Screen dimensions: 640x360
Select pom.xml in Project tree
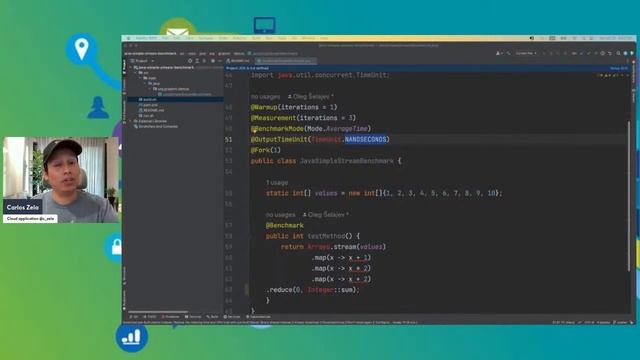pyautogui.click(x=149, y=105)
